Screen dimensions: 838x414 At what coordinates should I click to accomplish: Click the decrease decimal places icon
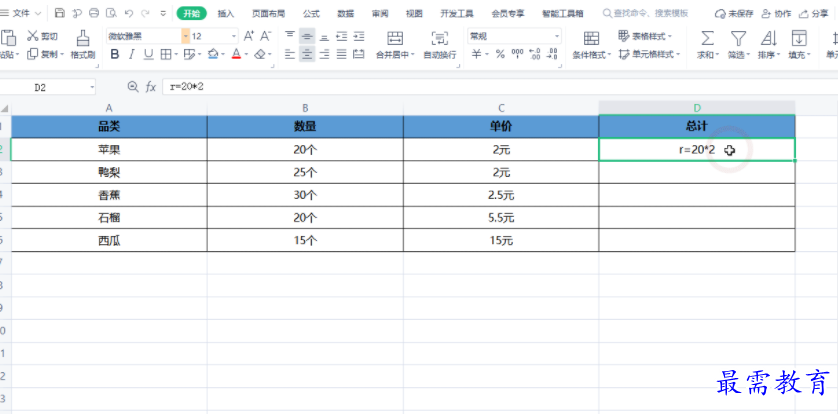[553, 54]
